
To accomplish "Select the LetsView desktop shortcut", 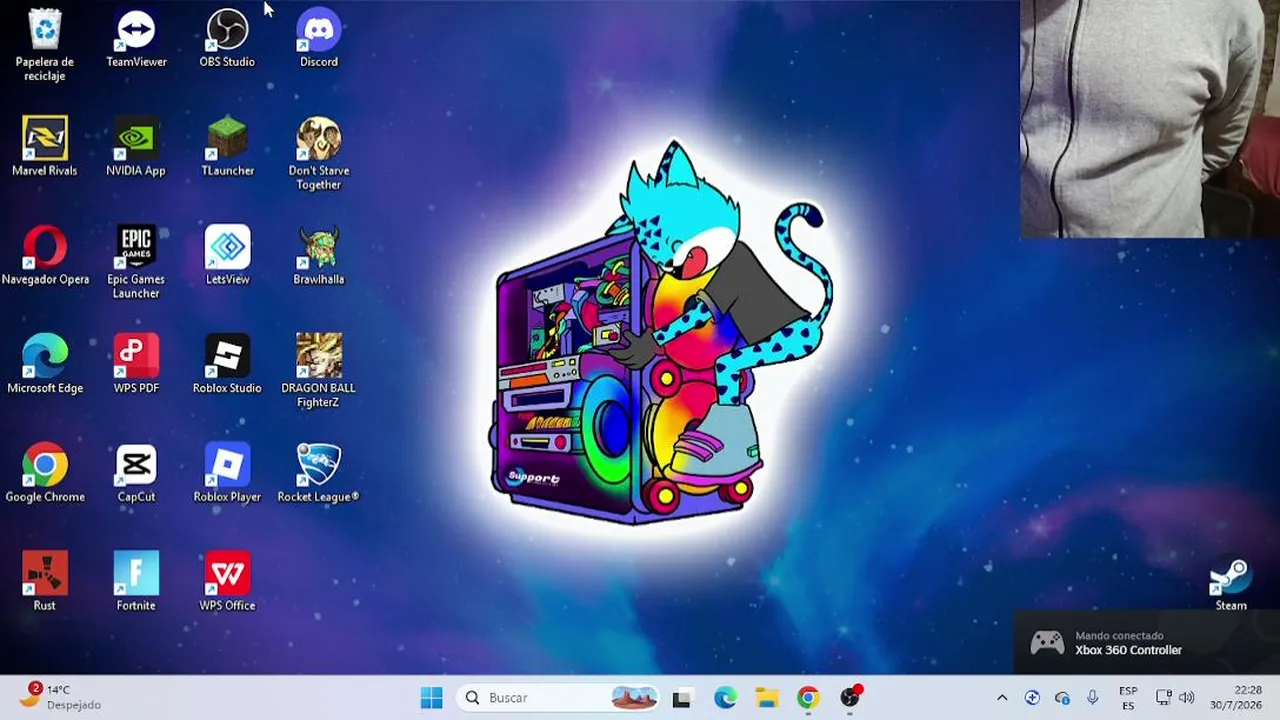I will tap(227, 256).
